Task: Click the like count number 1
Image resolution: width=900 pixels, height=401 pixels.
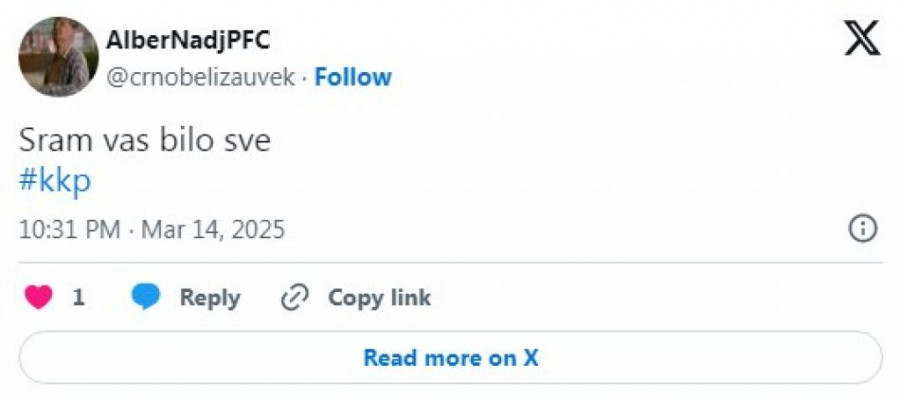Action: tap(79, 298)
